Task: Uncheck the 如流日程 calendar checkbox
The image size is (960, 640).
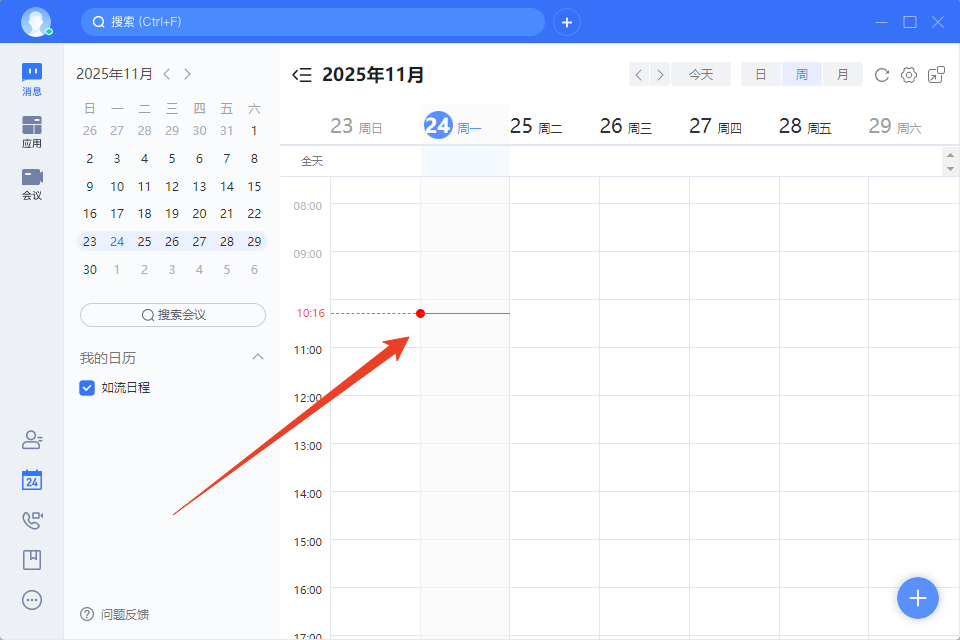Action: click(x=87, y=387)
